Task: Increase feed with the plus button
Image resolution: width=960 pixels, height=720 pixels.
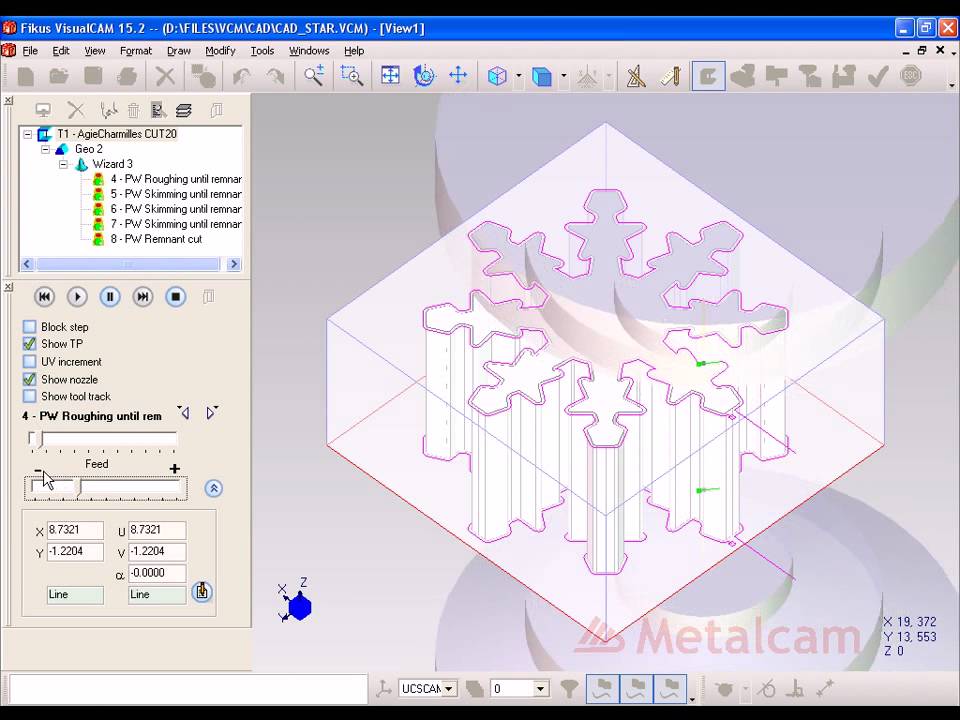Action: [174, 469]
